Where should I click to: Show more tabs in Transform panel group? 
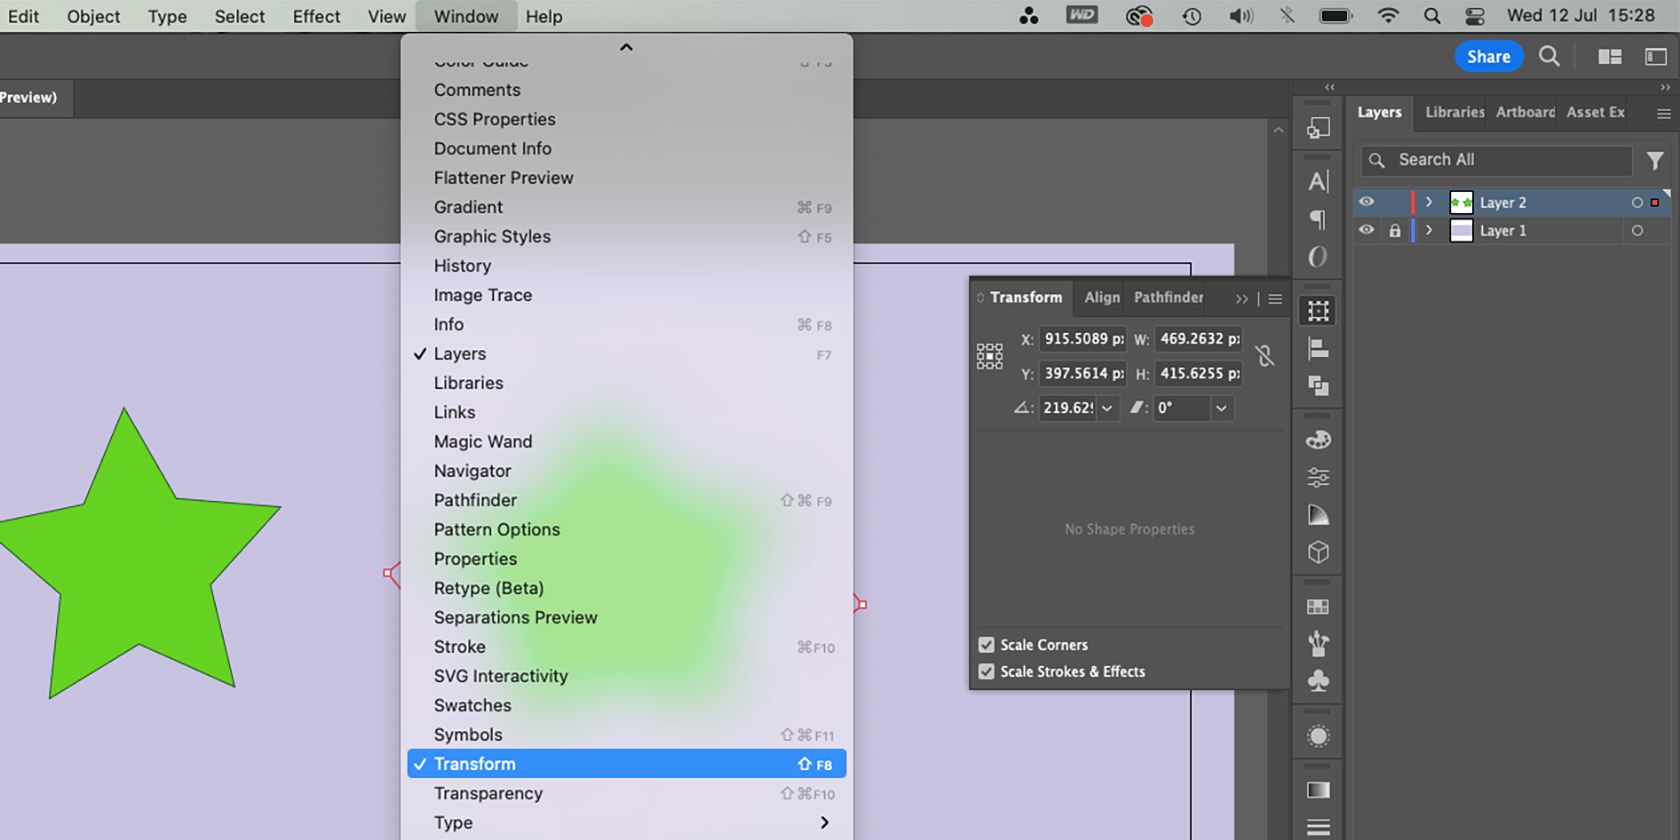point(1242,298)
